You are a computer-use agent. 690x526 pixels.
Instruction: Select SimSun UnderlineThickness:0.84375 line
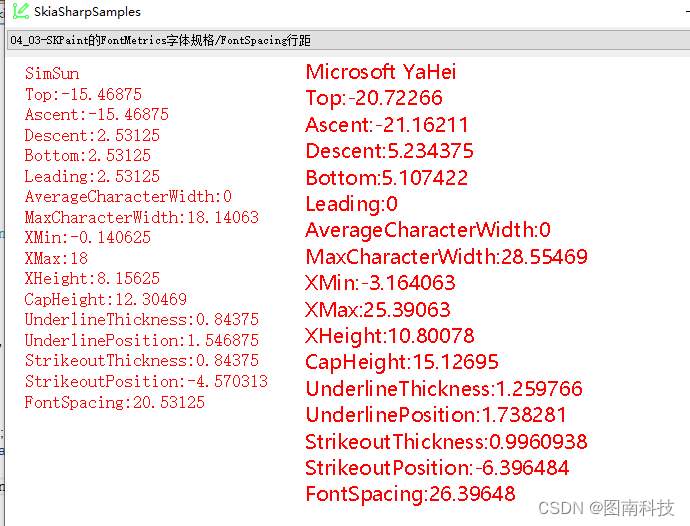pyautogui.click(x=142, y=319)
